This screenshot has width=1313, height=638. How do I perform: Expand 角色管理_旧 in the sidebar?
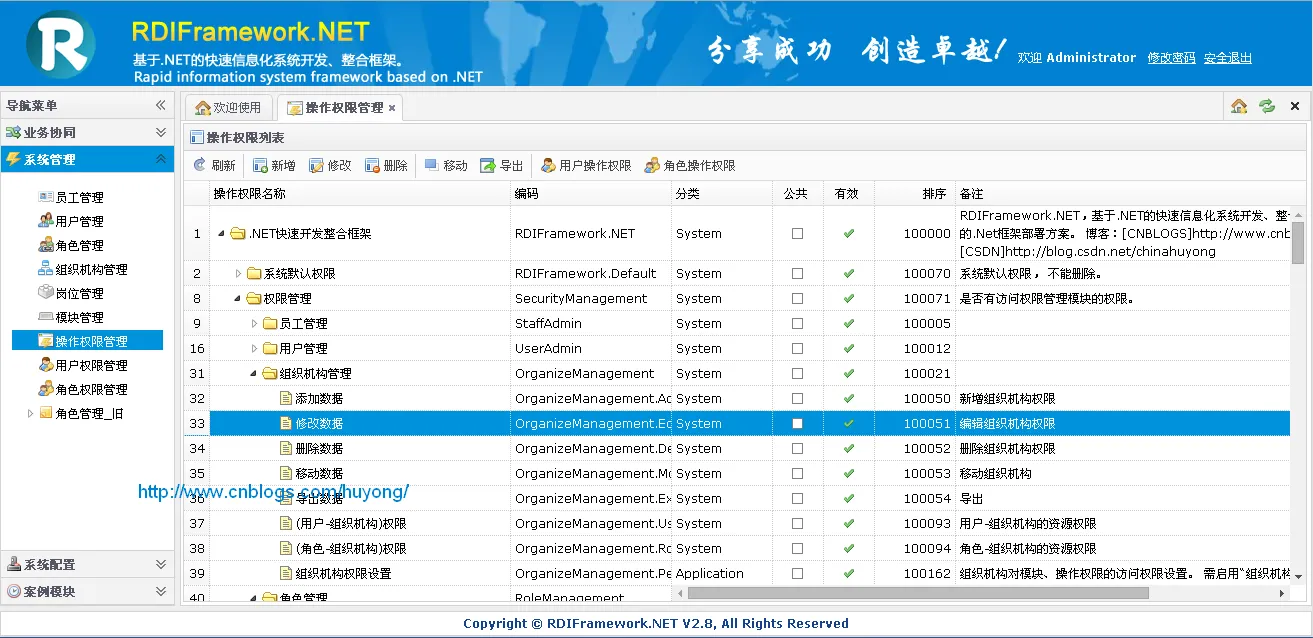(30, 413)
